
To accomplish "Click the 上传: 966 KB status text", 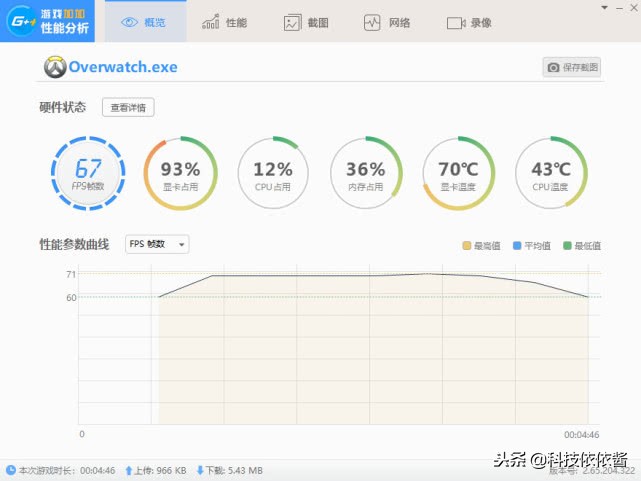I will point(160,471).
